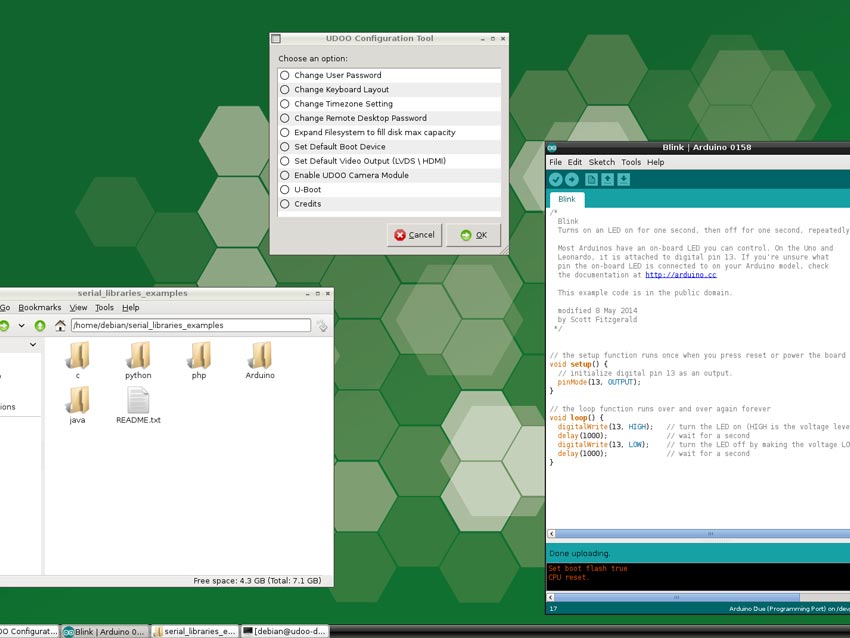Follow the http://arduino.cc link
Screen dimensions: 850x638
click(x=680, y=275)
